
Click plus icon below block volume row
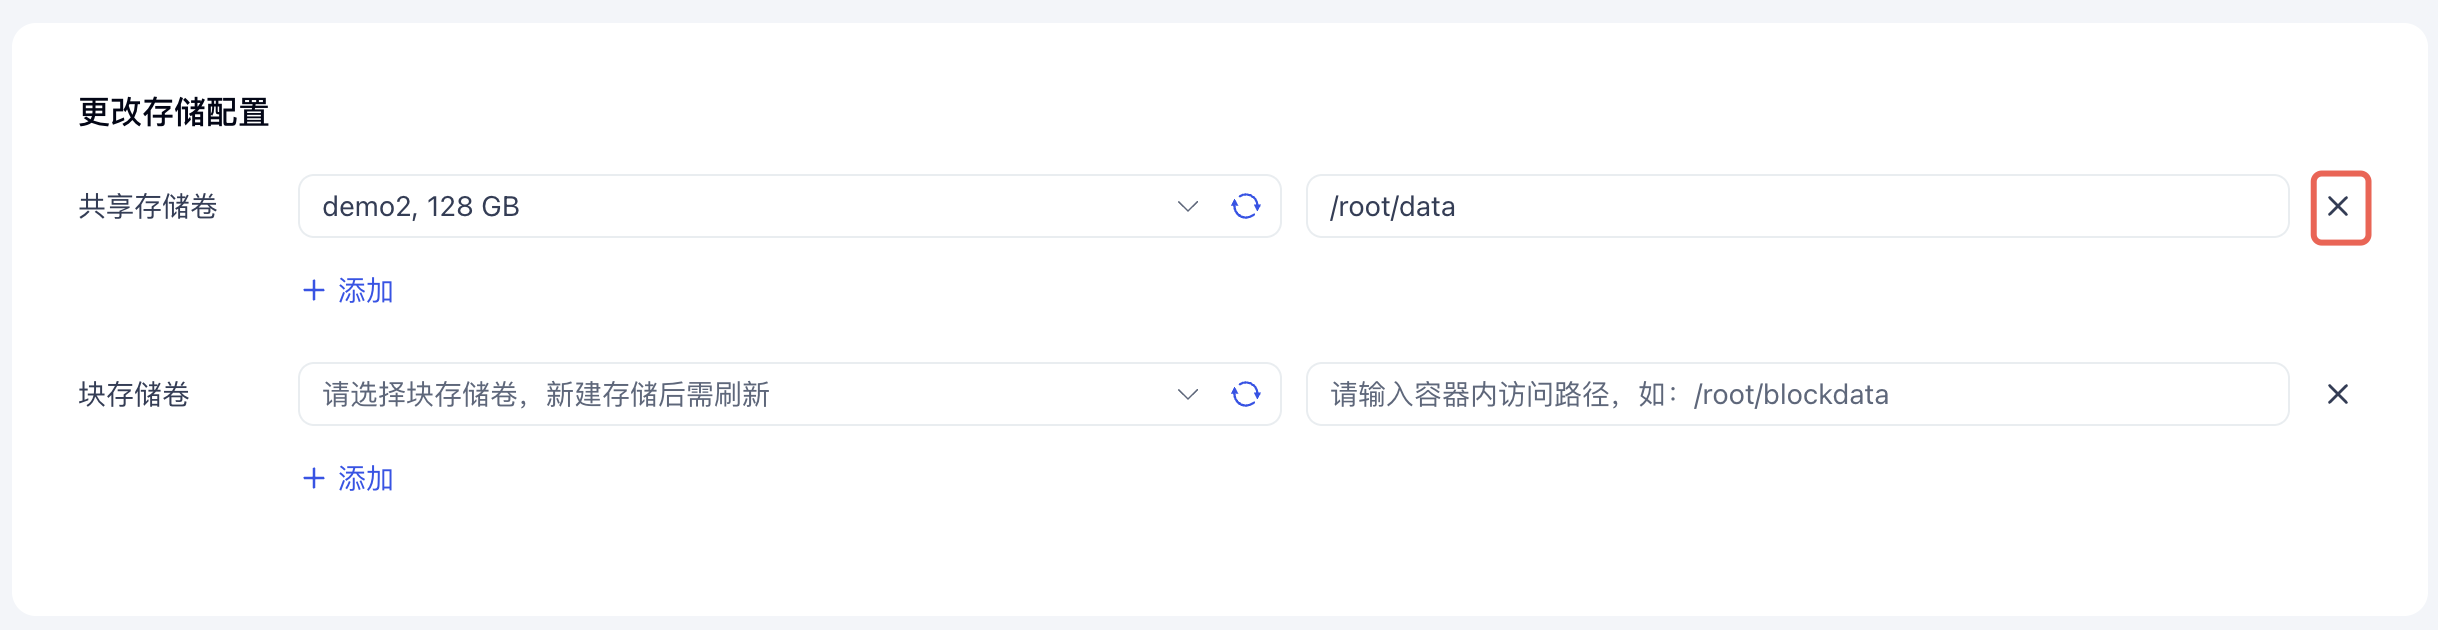click(x=314, y=478)
